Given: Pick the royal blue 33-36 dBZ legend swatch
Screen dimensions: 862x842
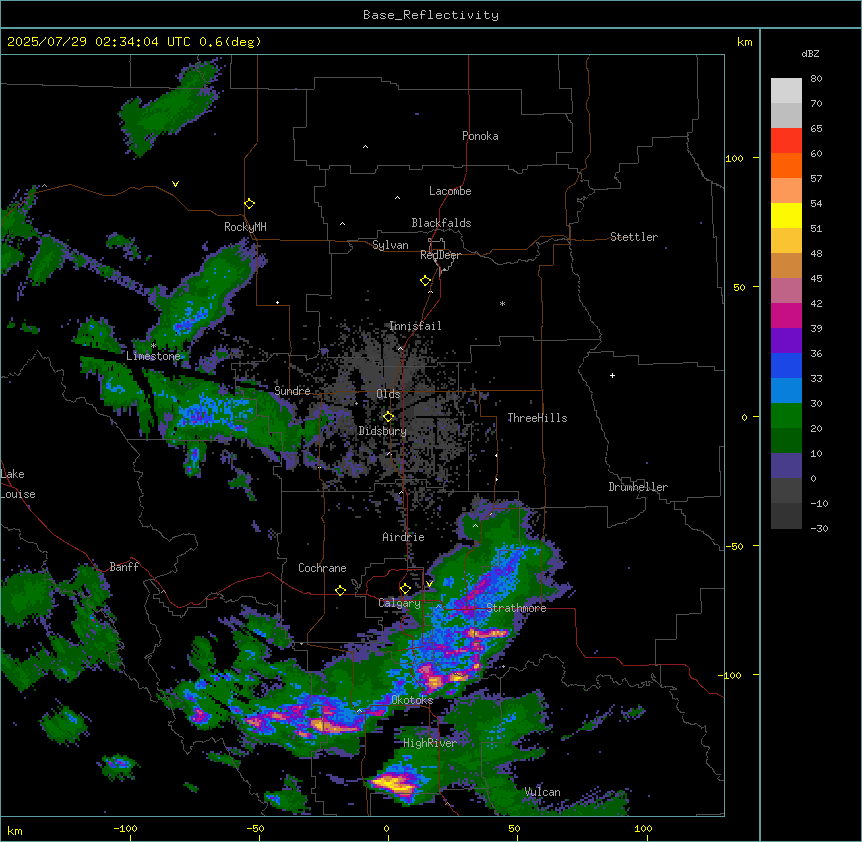Looking at the screenshot, I should tap(786, 365).
